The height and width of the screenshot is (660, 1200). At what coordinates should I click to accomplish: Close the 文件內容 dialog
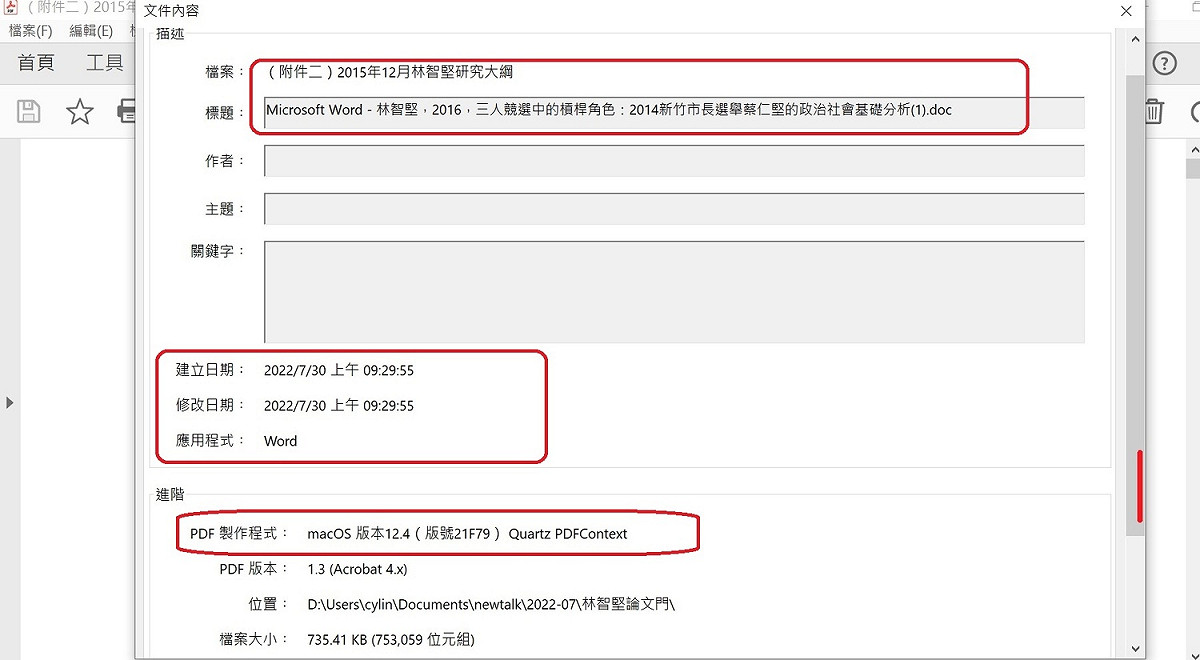click(x=1126, y=11)
